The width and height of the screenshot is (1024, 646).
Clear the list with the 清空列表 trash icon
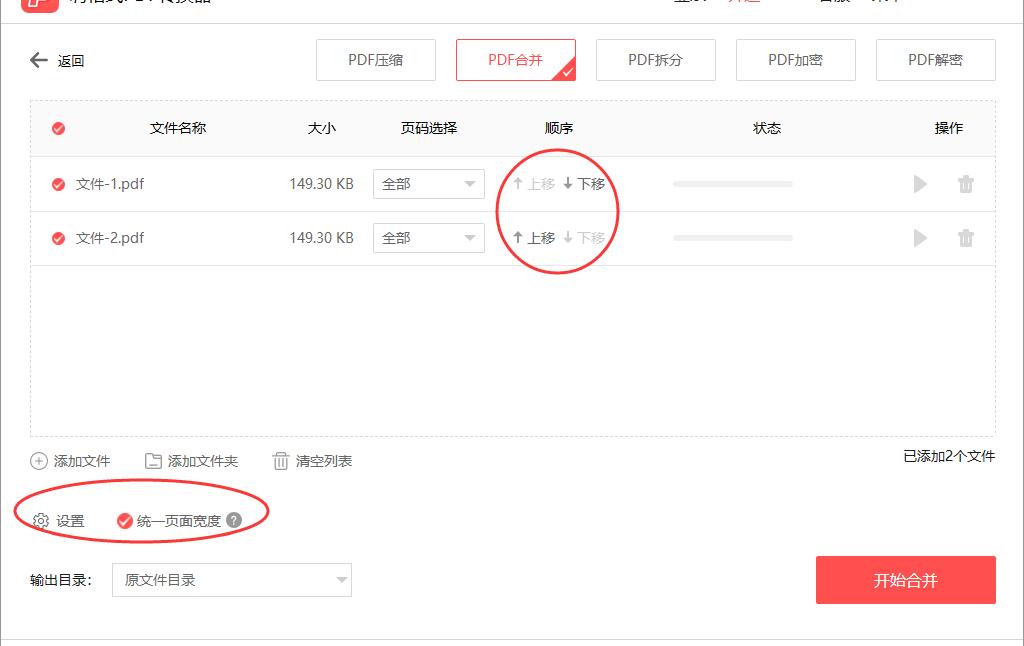[280, 461]
